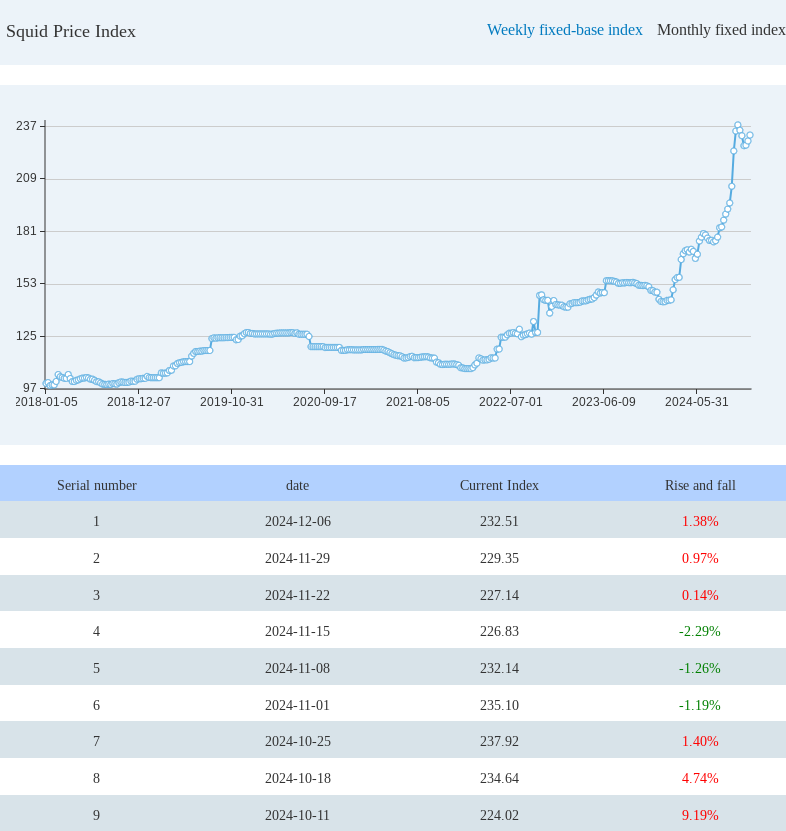The image size is (786, 831).
Task: Click the 229.35 index value cell
Action: pos(499,558)
